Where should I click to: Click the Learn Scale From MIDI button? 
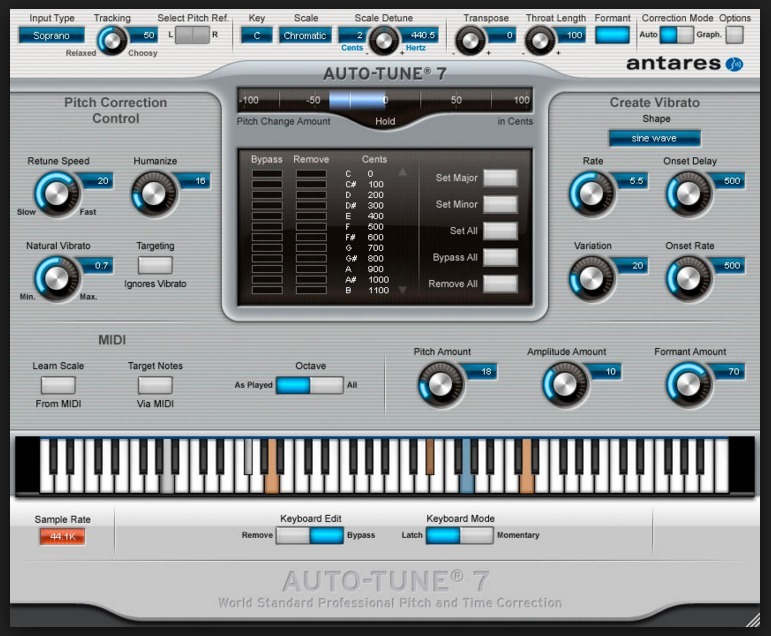click(x=58, y=385)
